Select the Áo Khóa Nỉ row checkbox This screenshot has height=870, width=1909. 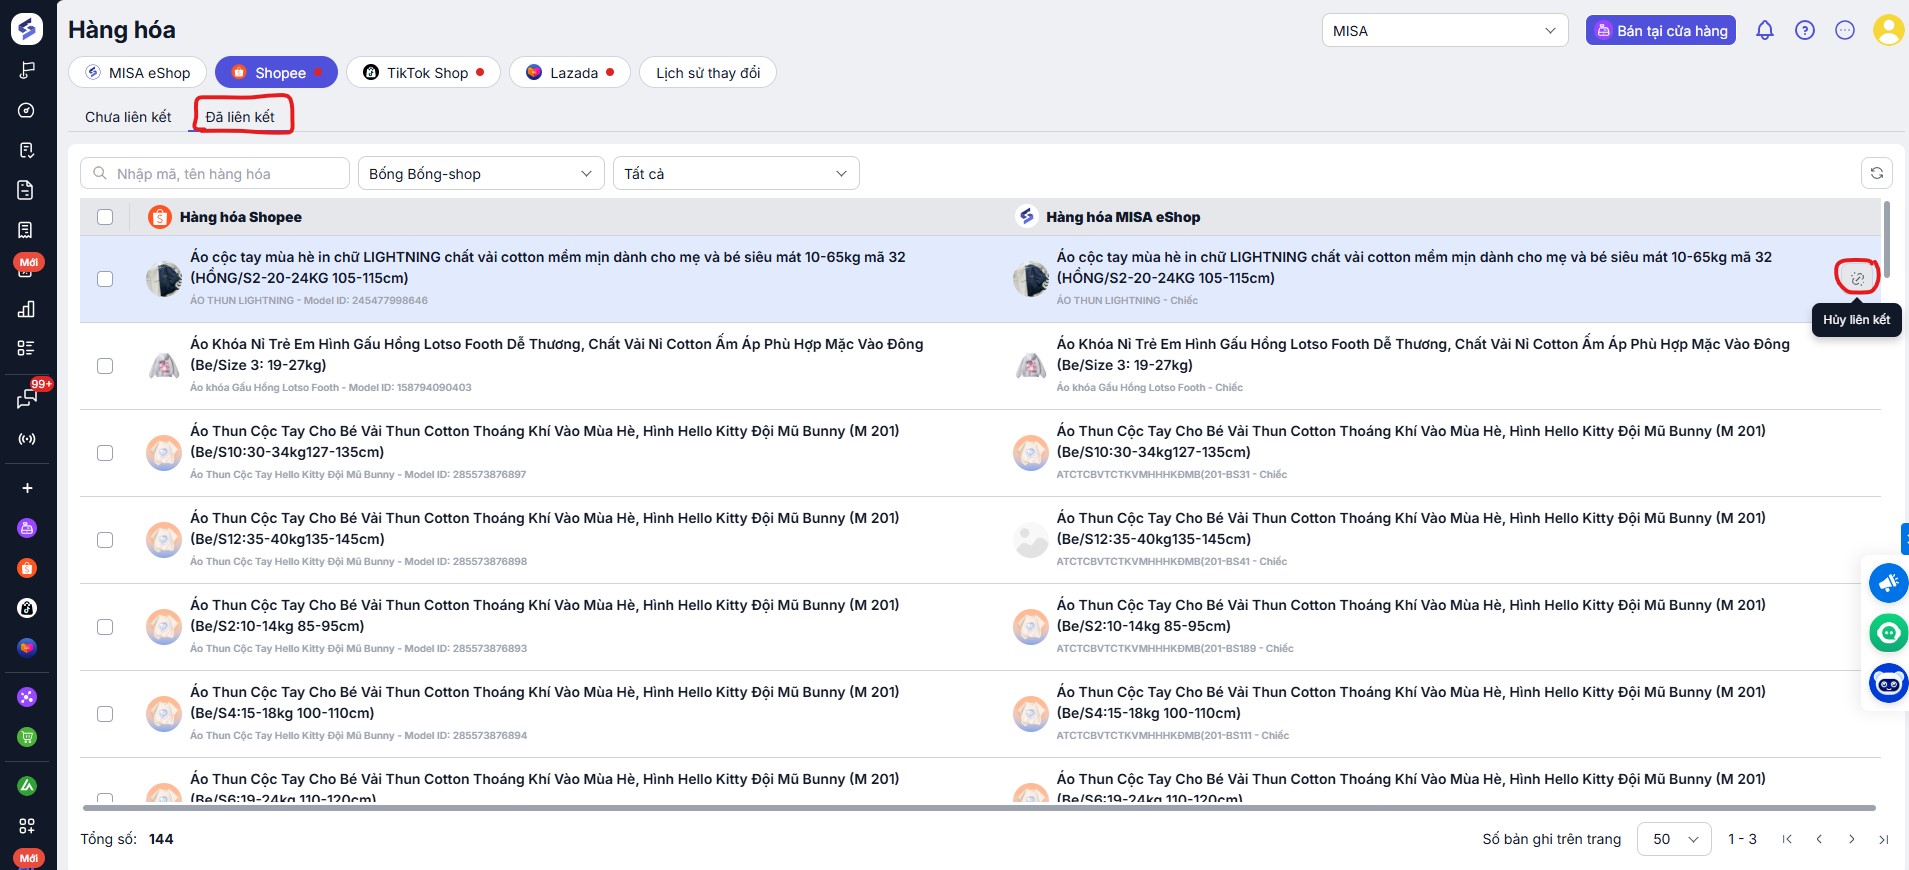click(x=105, y=366)
